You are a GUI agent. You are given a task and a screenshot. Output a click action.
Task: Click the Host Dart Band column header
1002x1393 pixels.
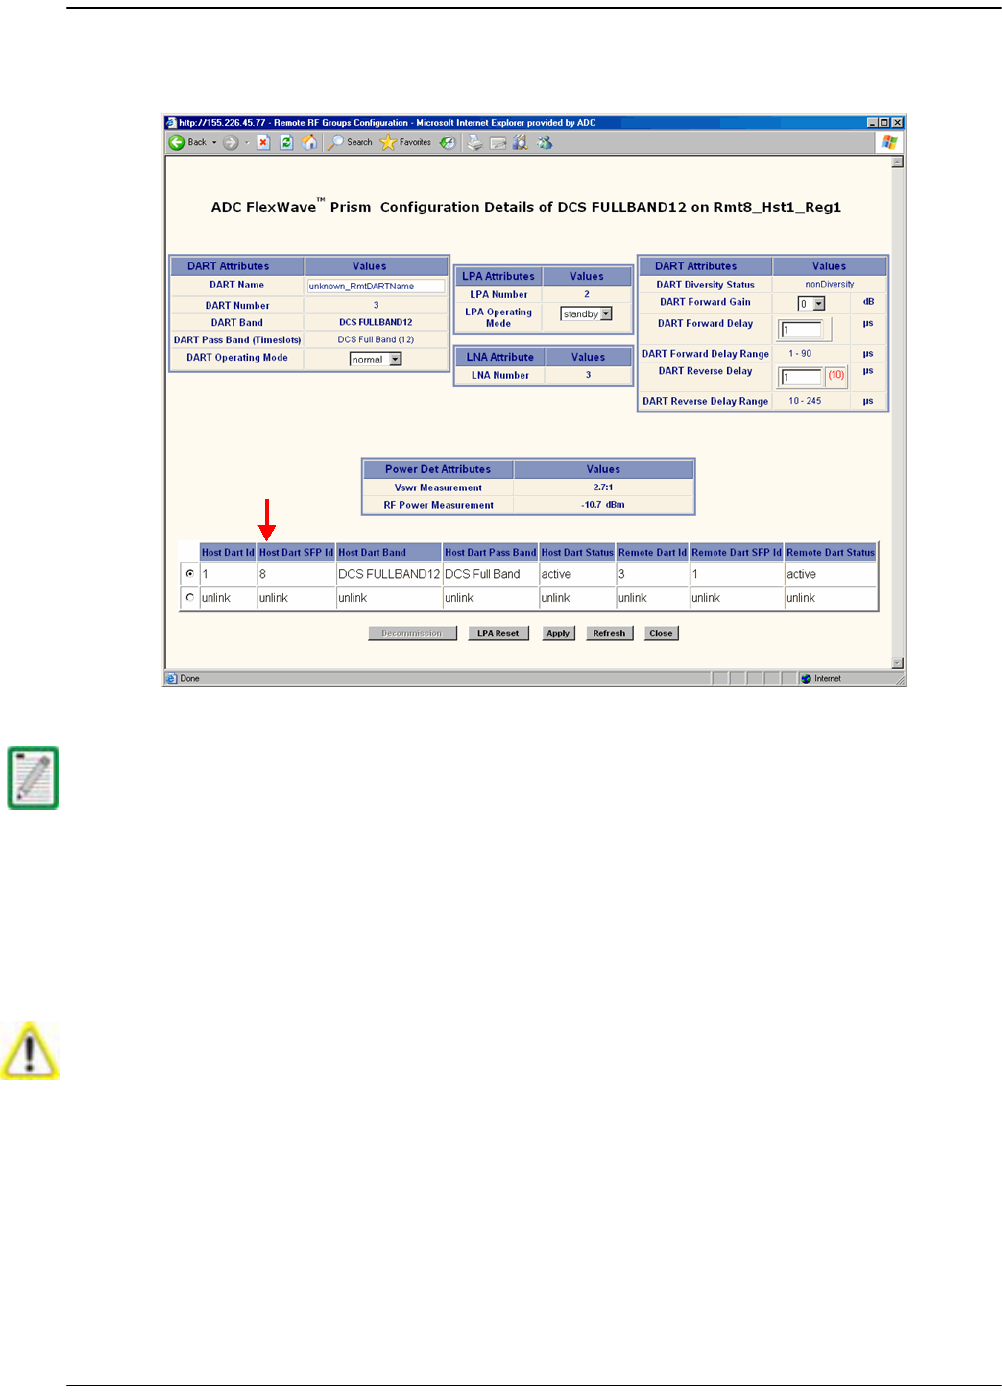pyautogui.click(x=389, y=552)
